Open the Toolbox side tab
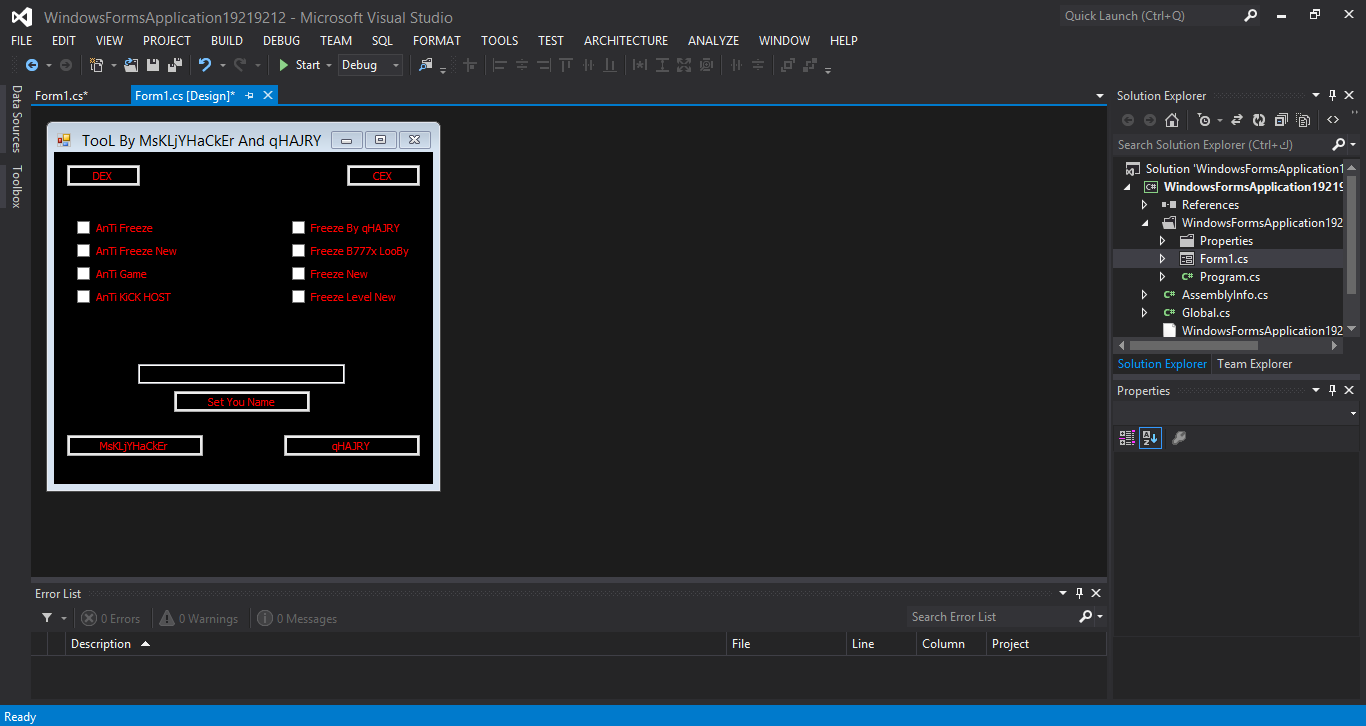This screenshot has height=726, width=1366. pos(17,187)
